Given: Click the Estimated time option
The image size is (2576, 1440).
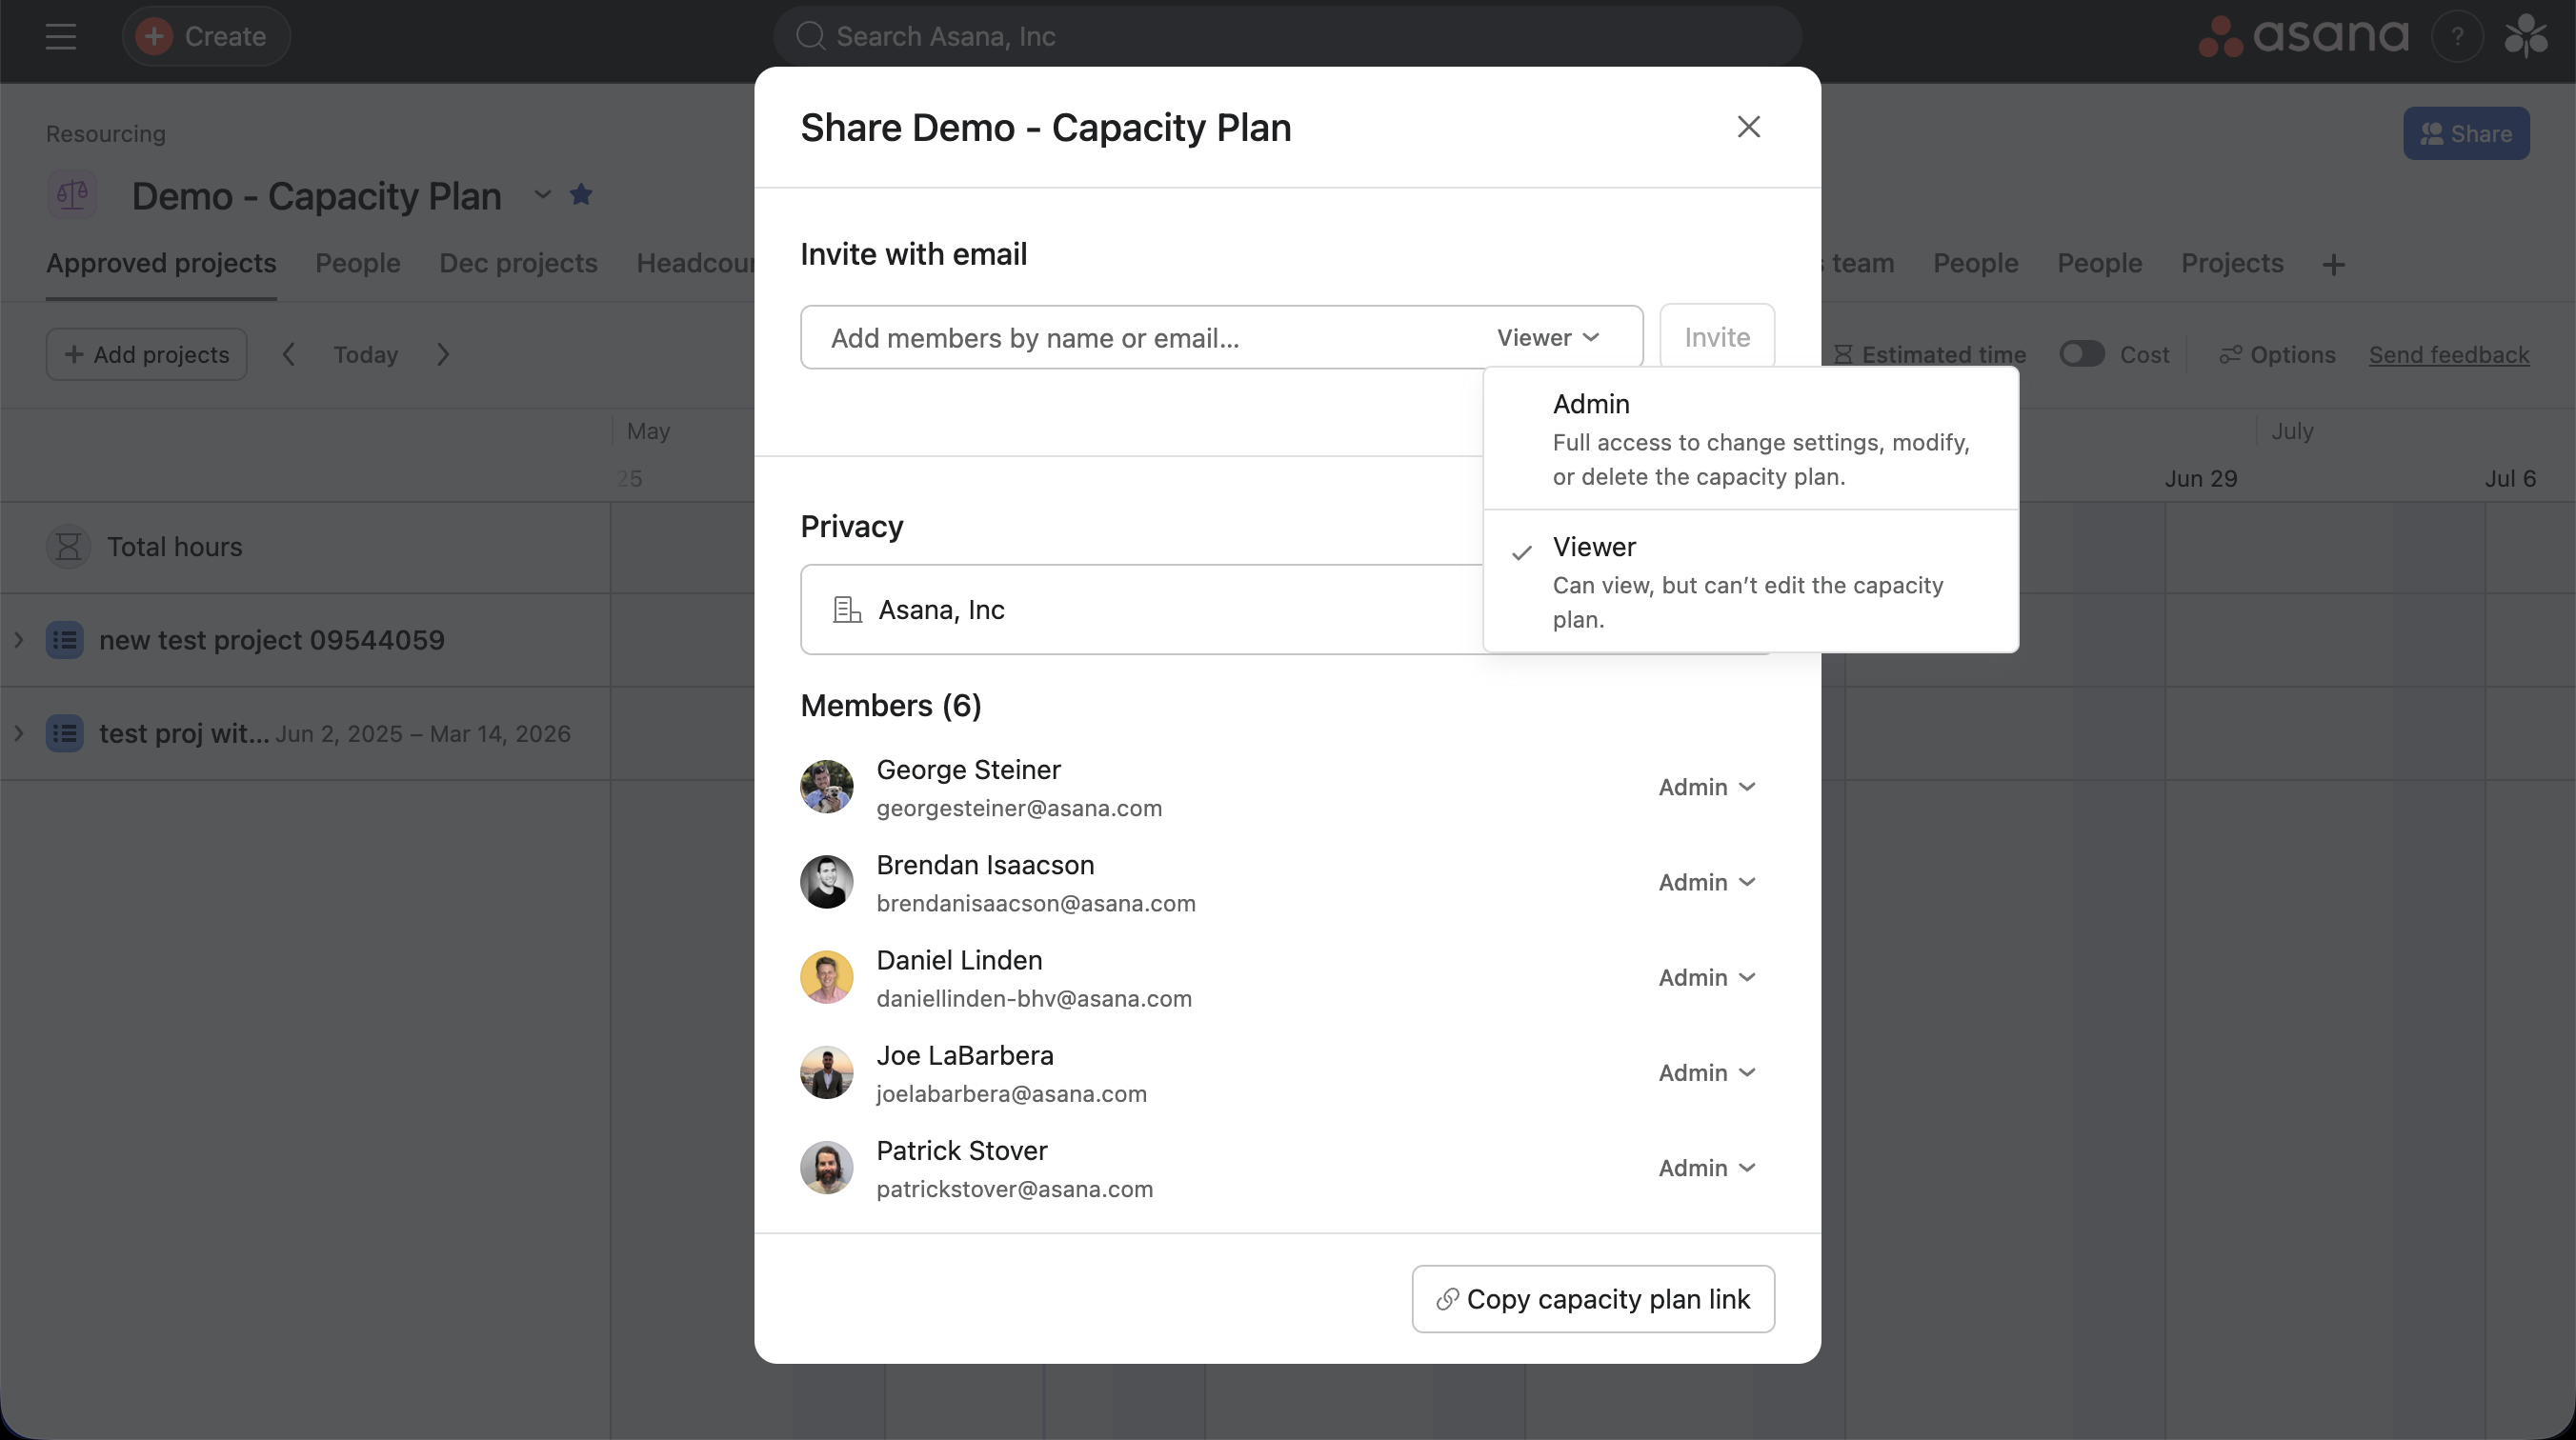Looking at the screenshot, I should pos(1930,354).
